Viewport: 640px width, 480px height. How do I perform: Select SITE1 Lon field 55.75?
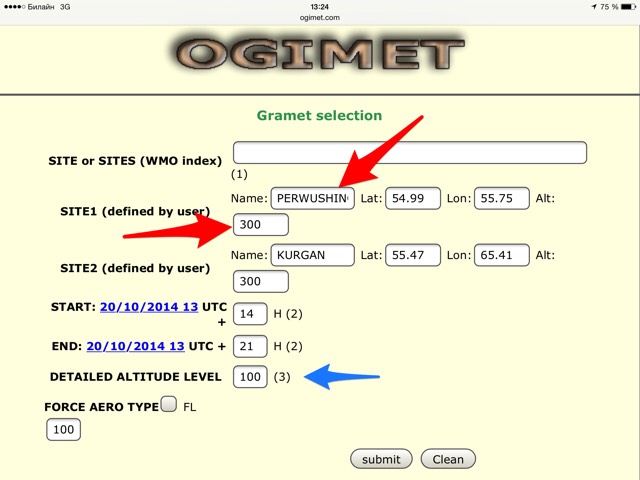click(x=502, y=198)
